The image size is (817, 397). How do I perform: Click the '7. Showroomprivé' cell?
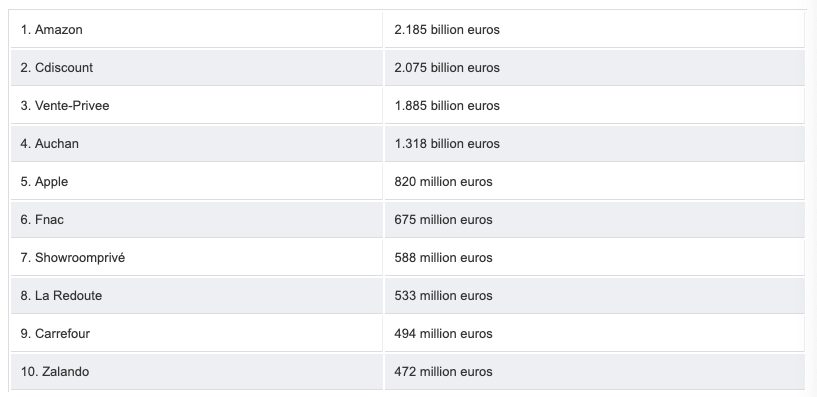(x=196, y=258)
